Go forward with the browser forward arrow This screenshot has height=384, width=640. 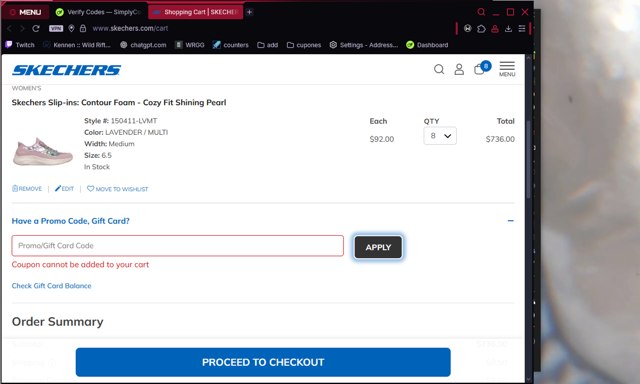[22, 28]
